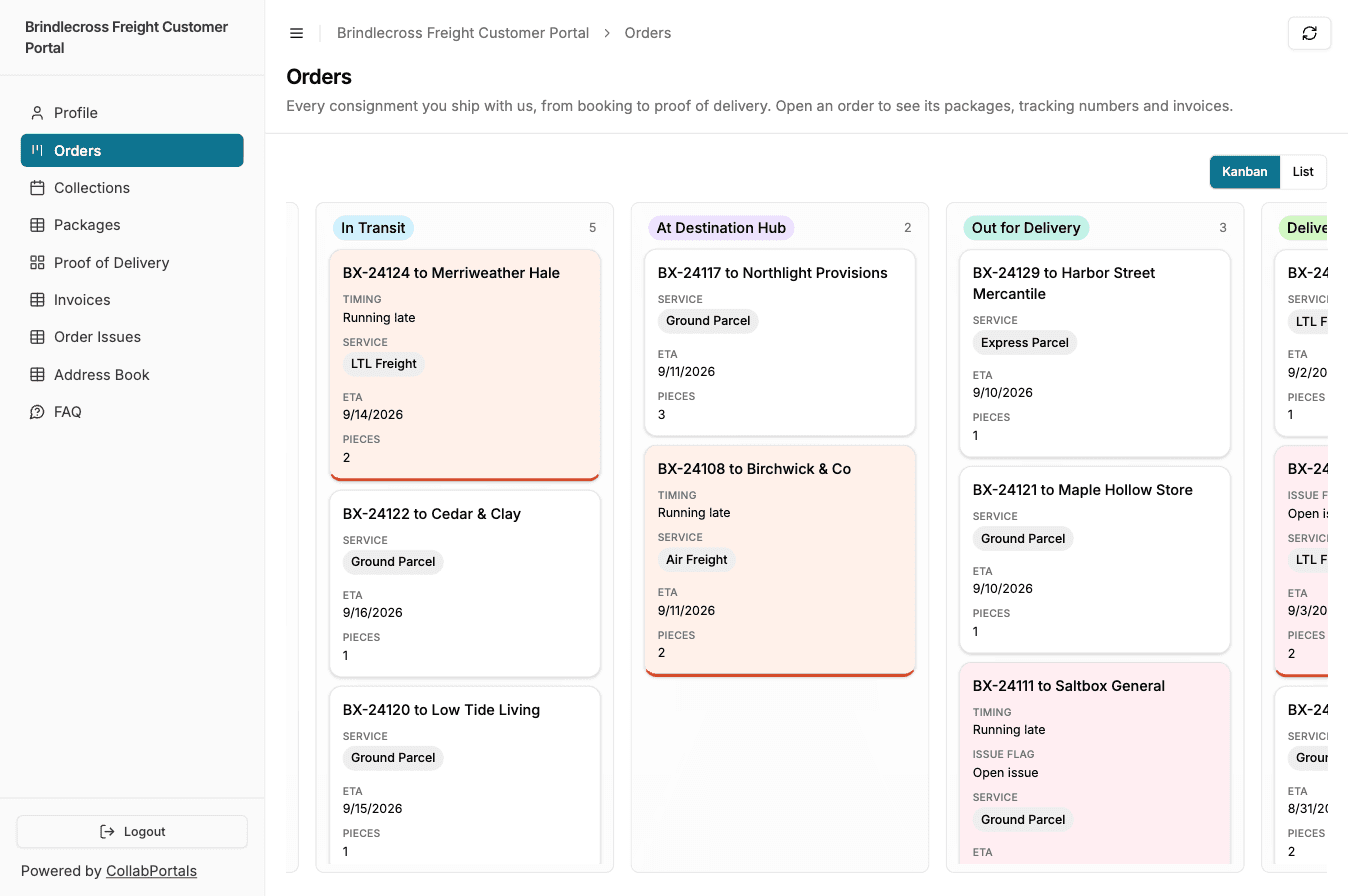1348x896 pixels.
Task: Click the Orders breadcrumb item
Action: tap(648, 33)
